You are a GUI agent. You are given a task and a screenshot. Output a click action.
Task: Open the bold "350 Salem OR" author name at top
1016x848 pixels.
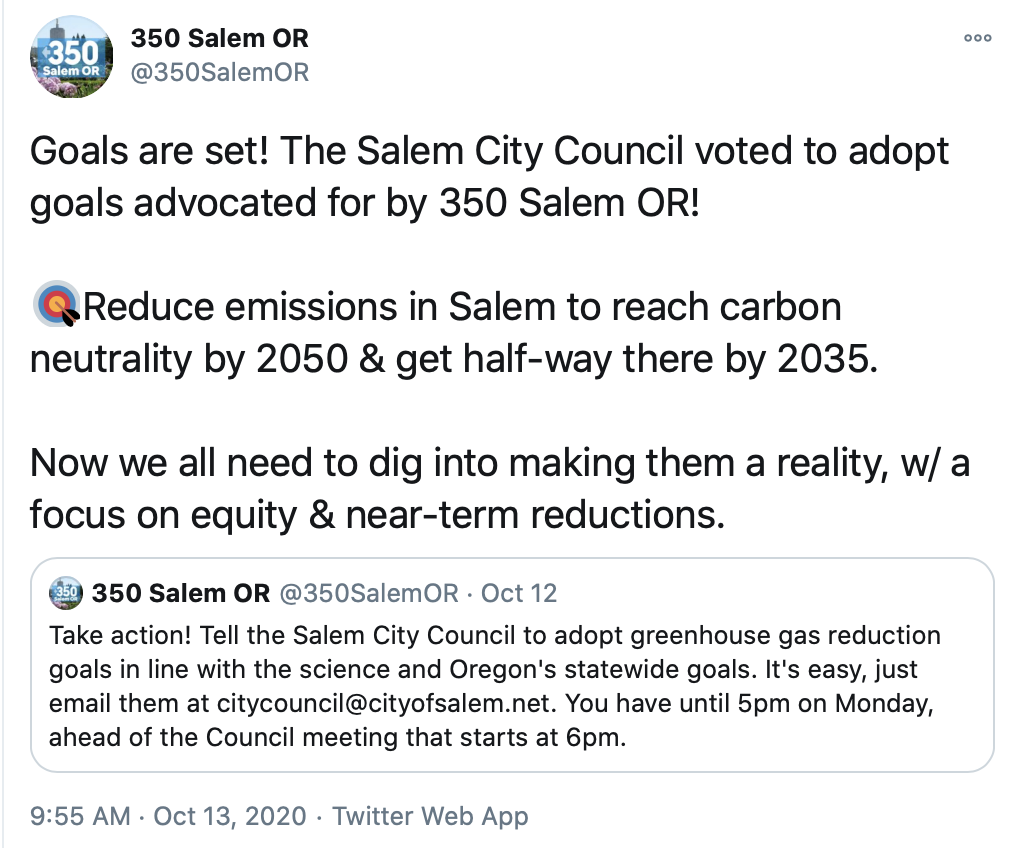click(x=220, y=39)
